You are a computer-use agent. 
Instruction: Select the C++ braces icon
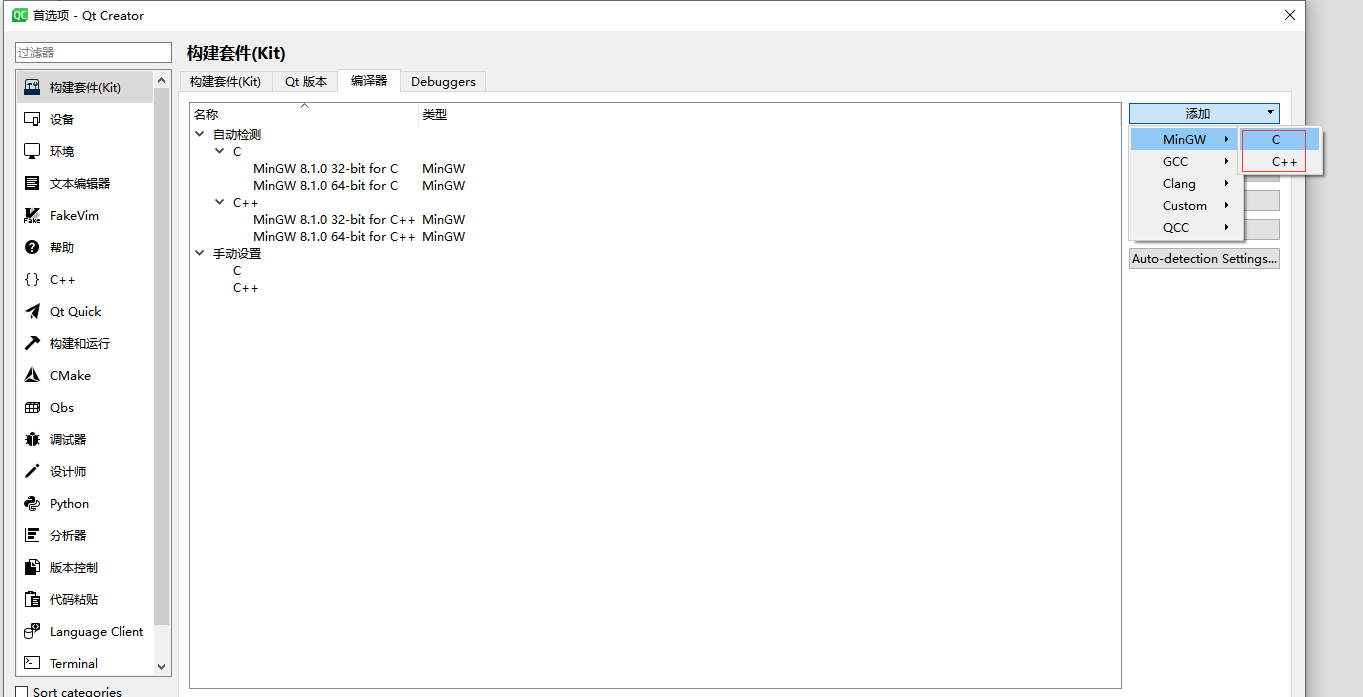coord(32,279)
